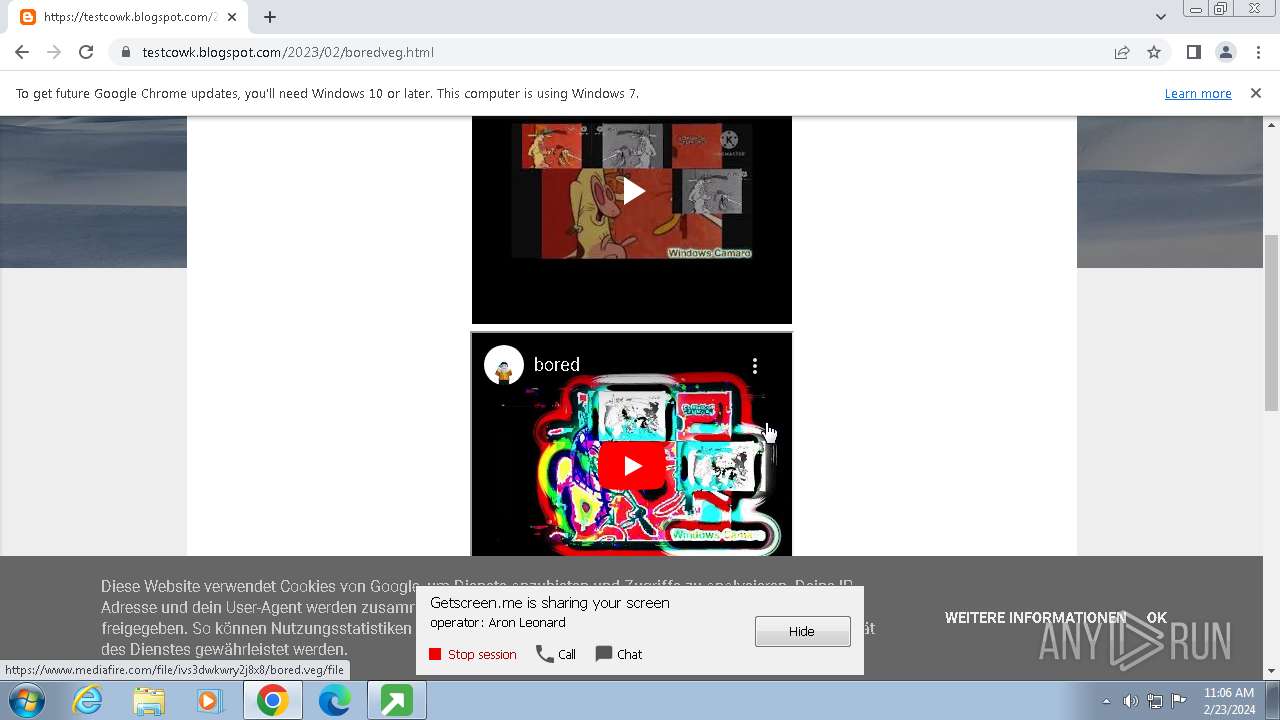Open the YouTube embed options menu
This screenshot has width=1280, height=720.
click(x=755, y=366)
